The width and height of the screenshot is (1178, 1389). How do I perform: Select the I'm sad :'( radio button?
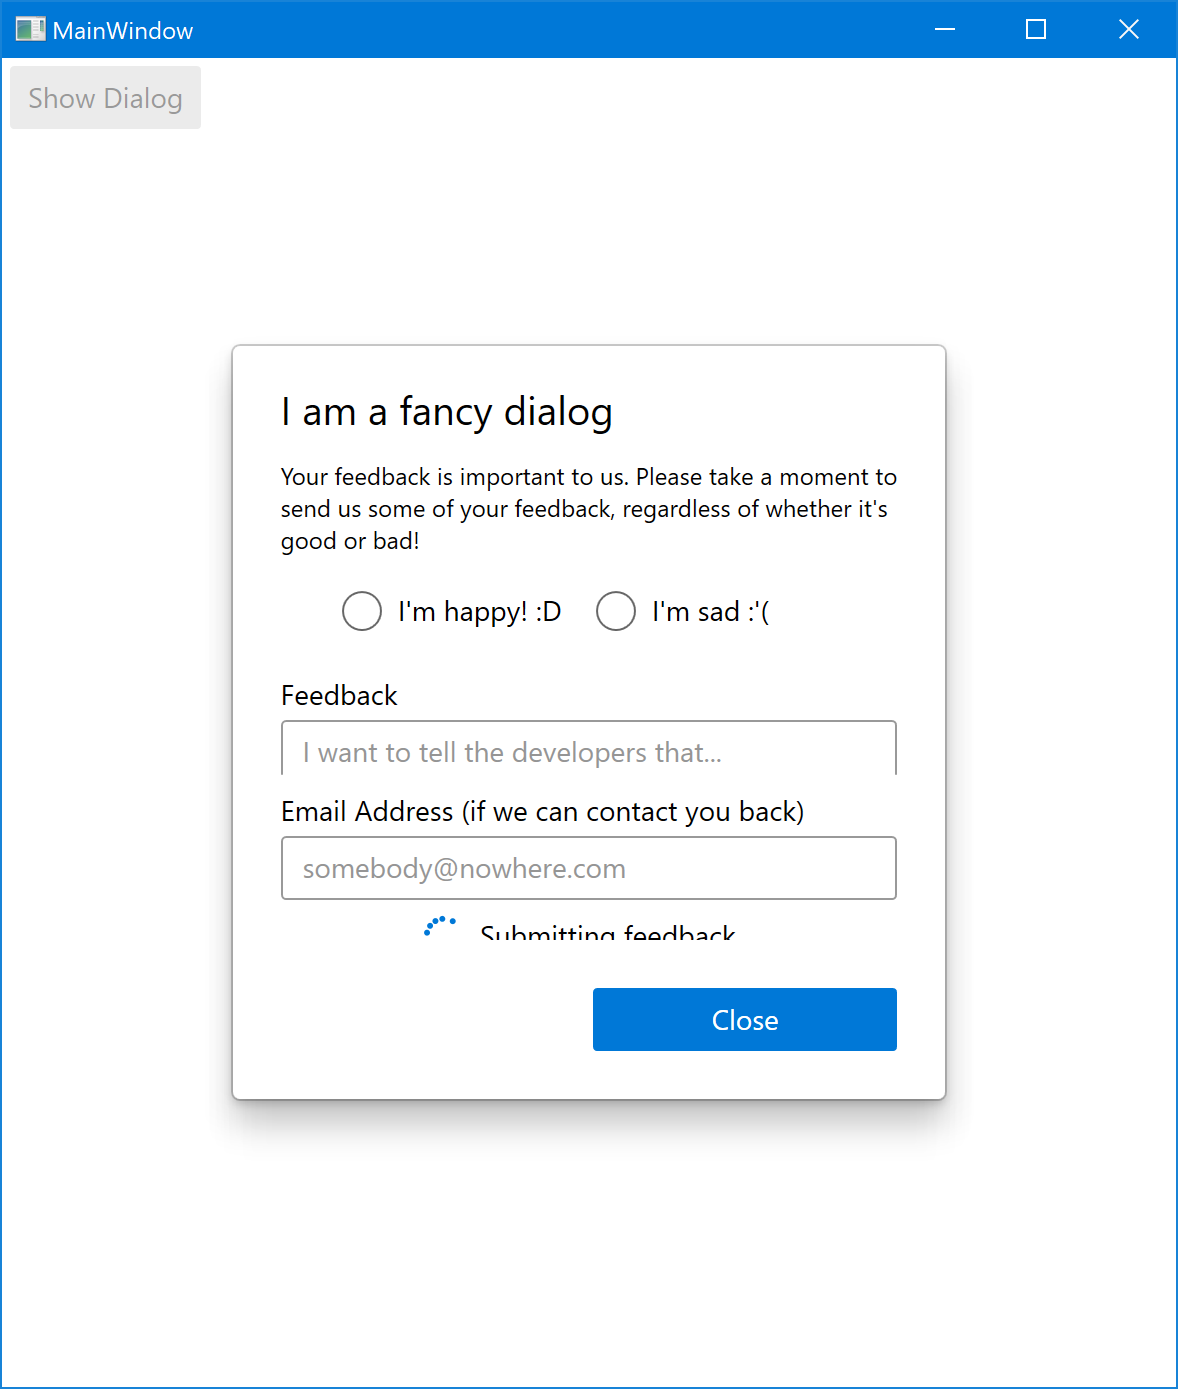pyautogui.click(x=616, y=611)
